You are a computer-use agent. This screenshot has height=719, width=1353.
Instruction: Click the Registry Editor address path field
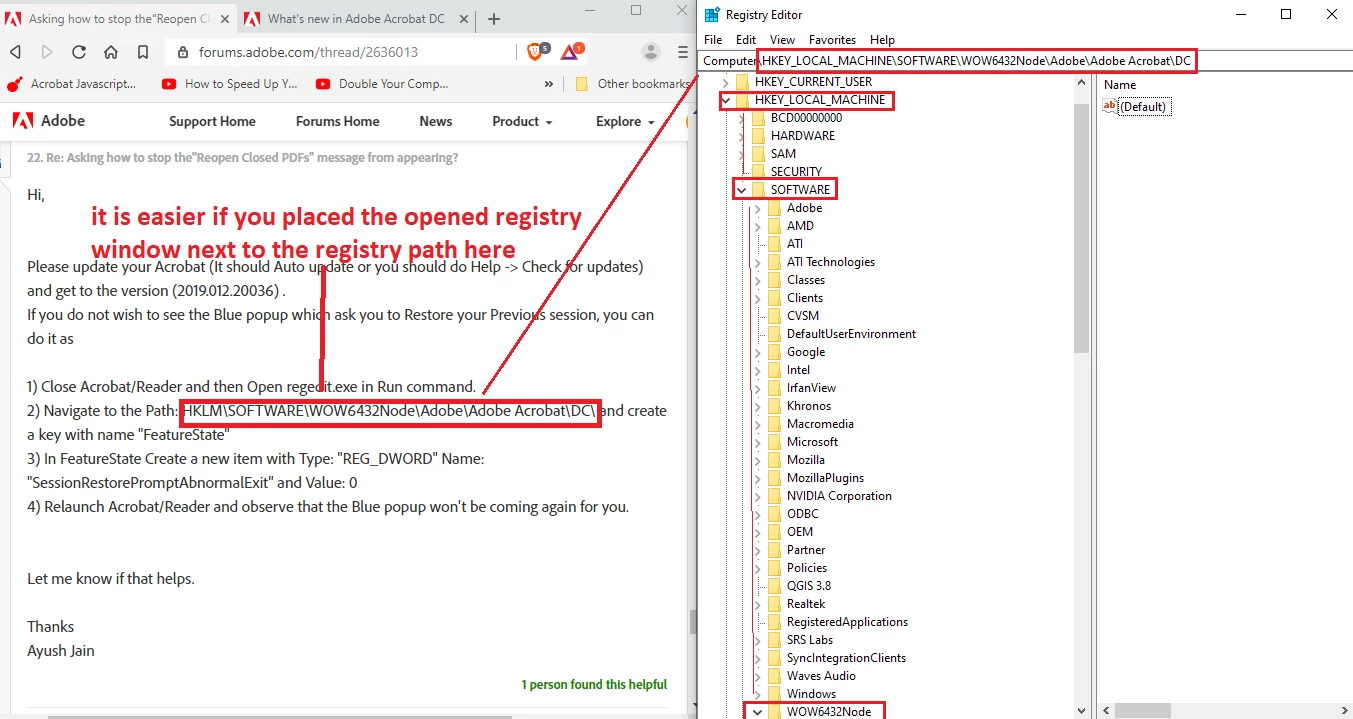(1025, 61)
